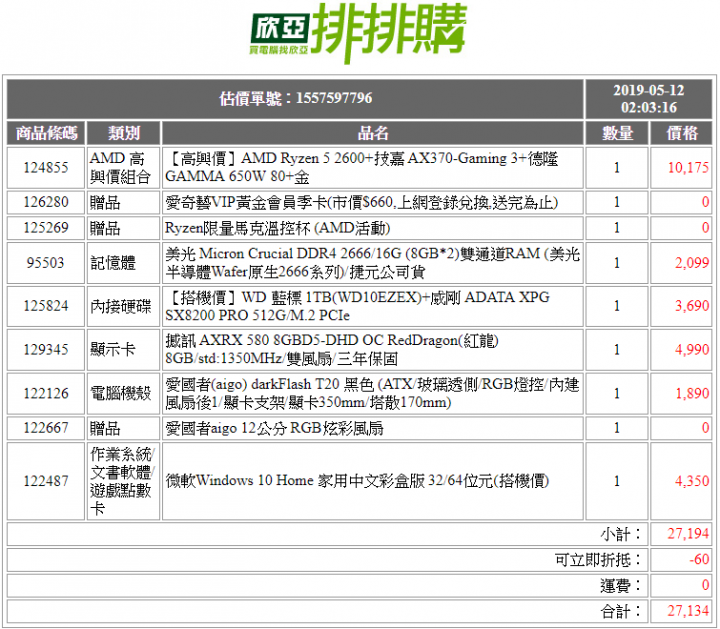
Task: Click the 愛國者aigo 12公分 RGB炫彩風扇 name
Action: (274, 428)
